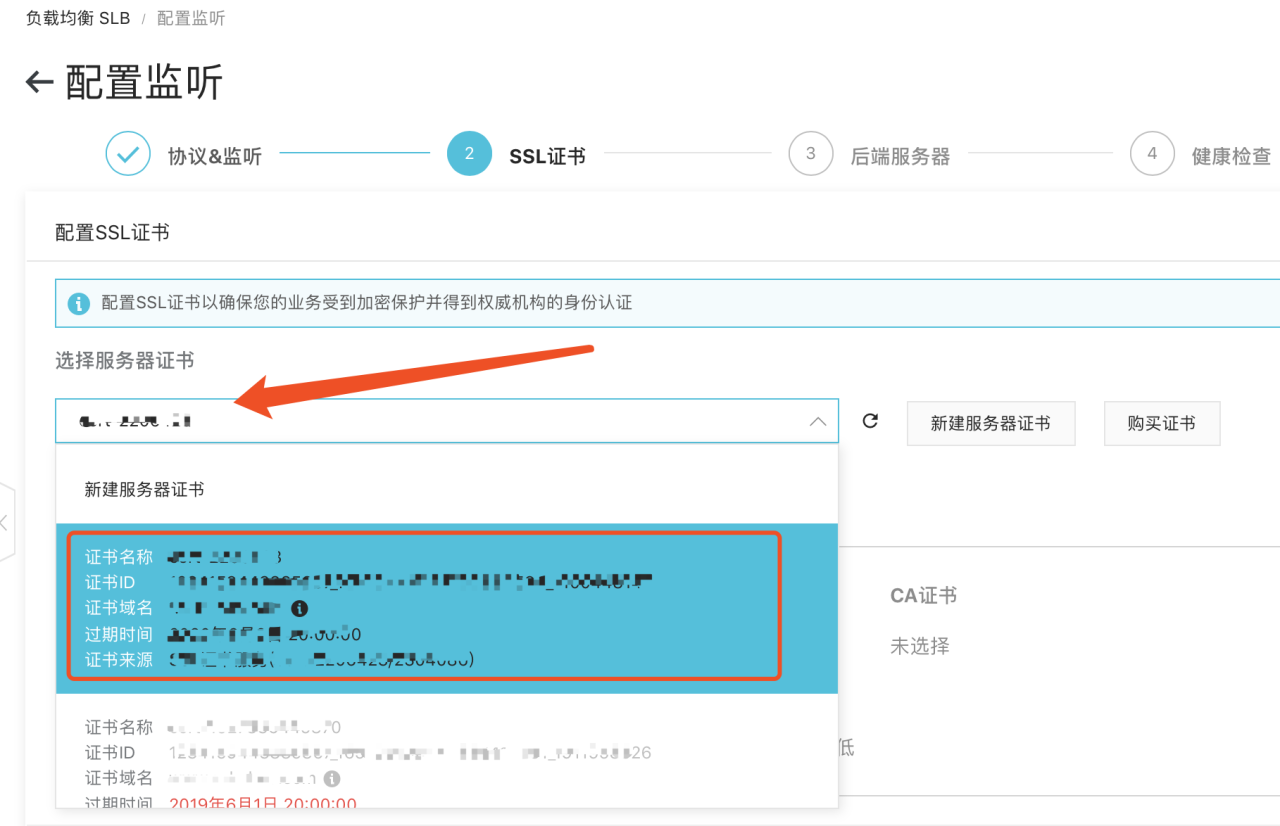Click the 配置监听 breadcrumb item

(191, 19)
